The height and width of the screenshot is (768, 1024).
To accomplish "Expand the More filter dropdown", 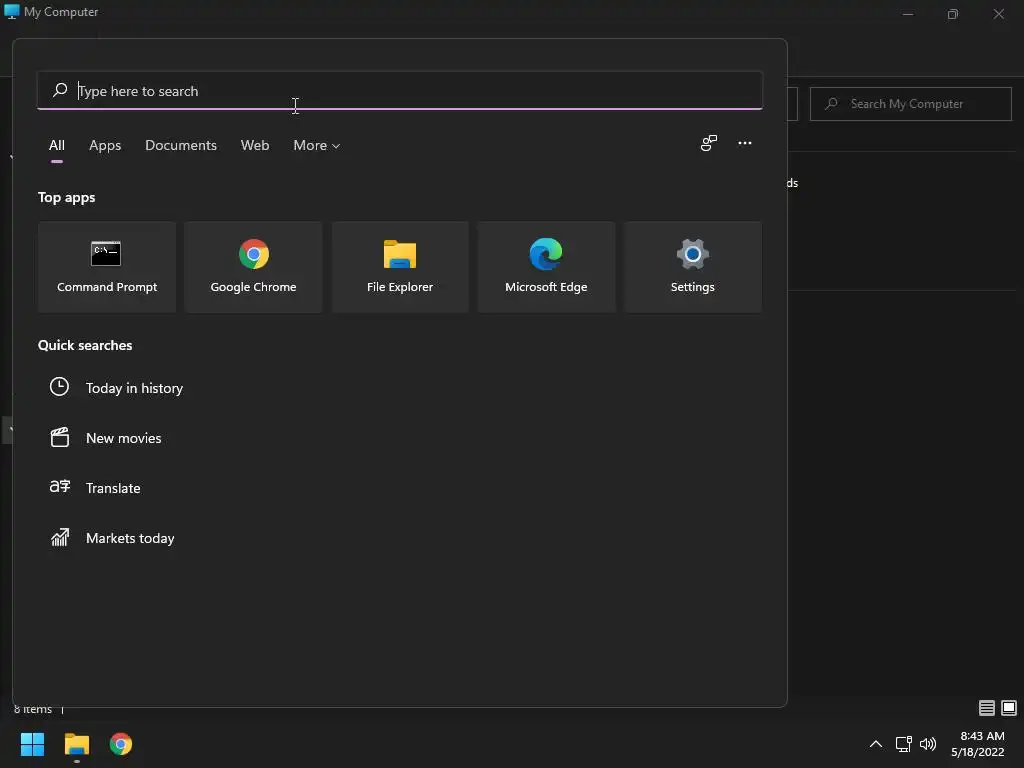I will (317, 145).
